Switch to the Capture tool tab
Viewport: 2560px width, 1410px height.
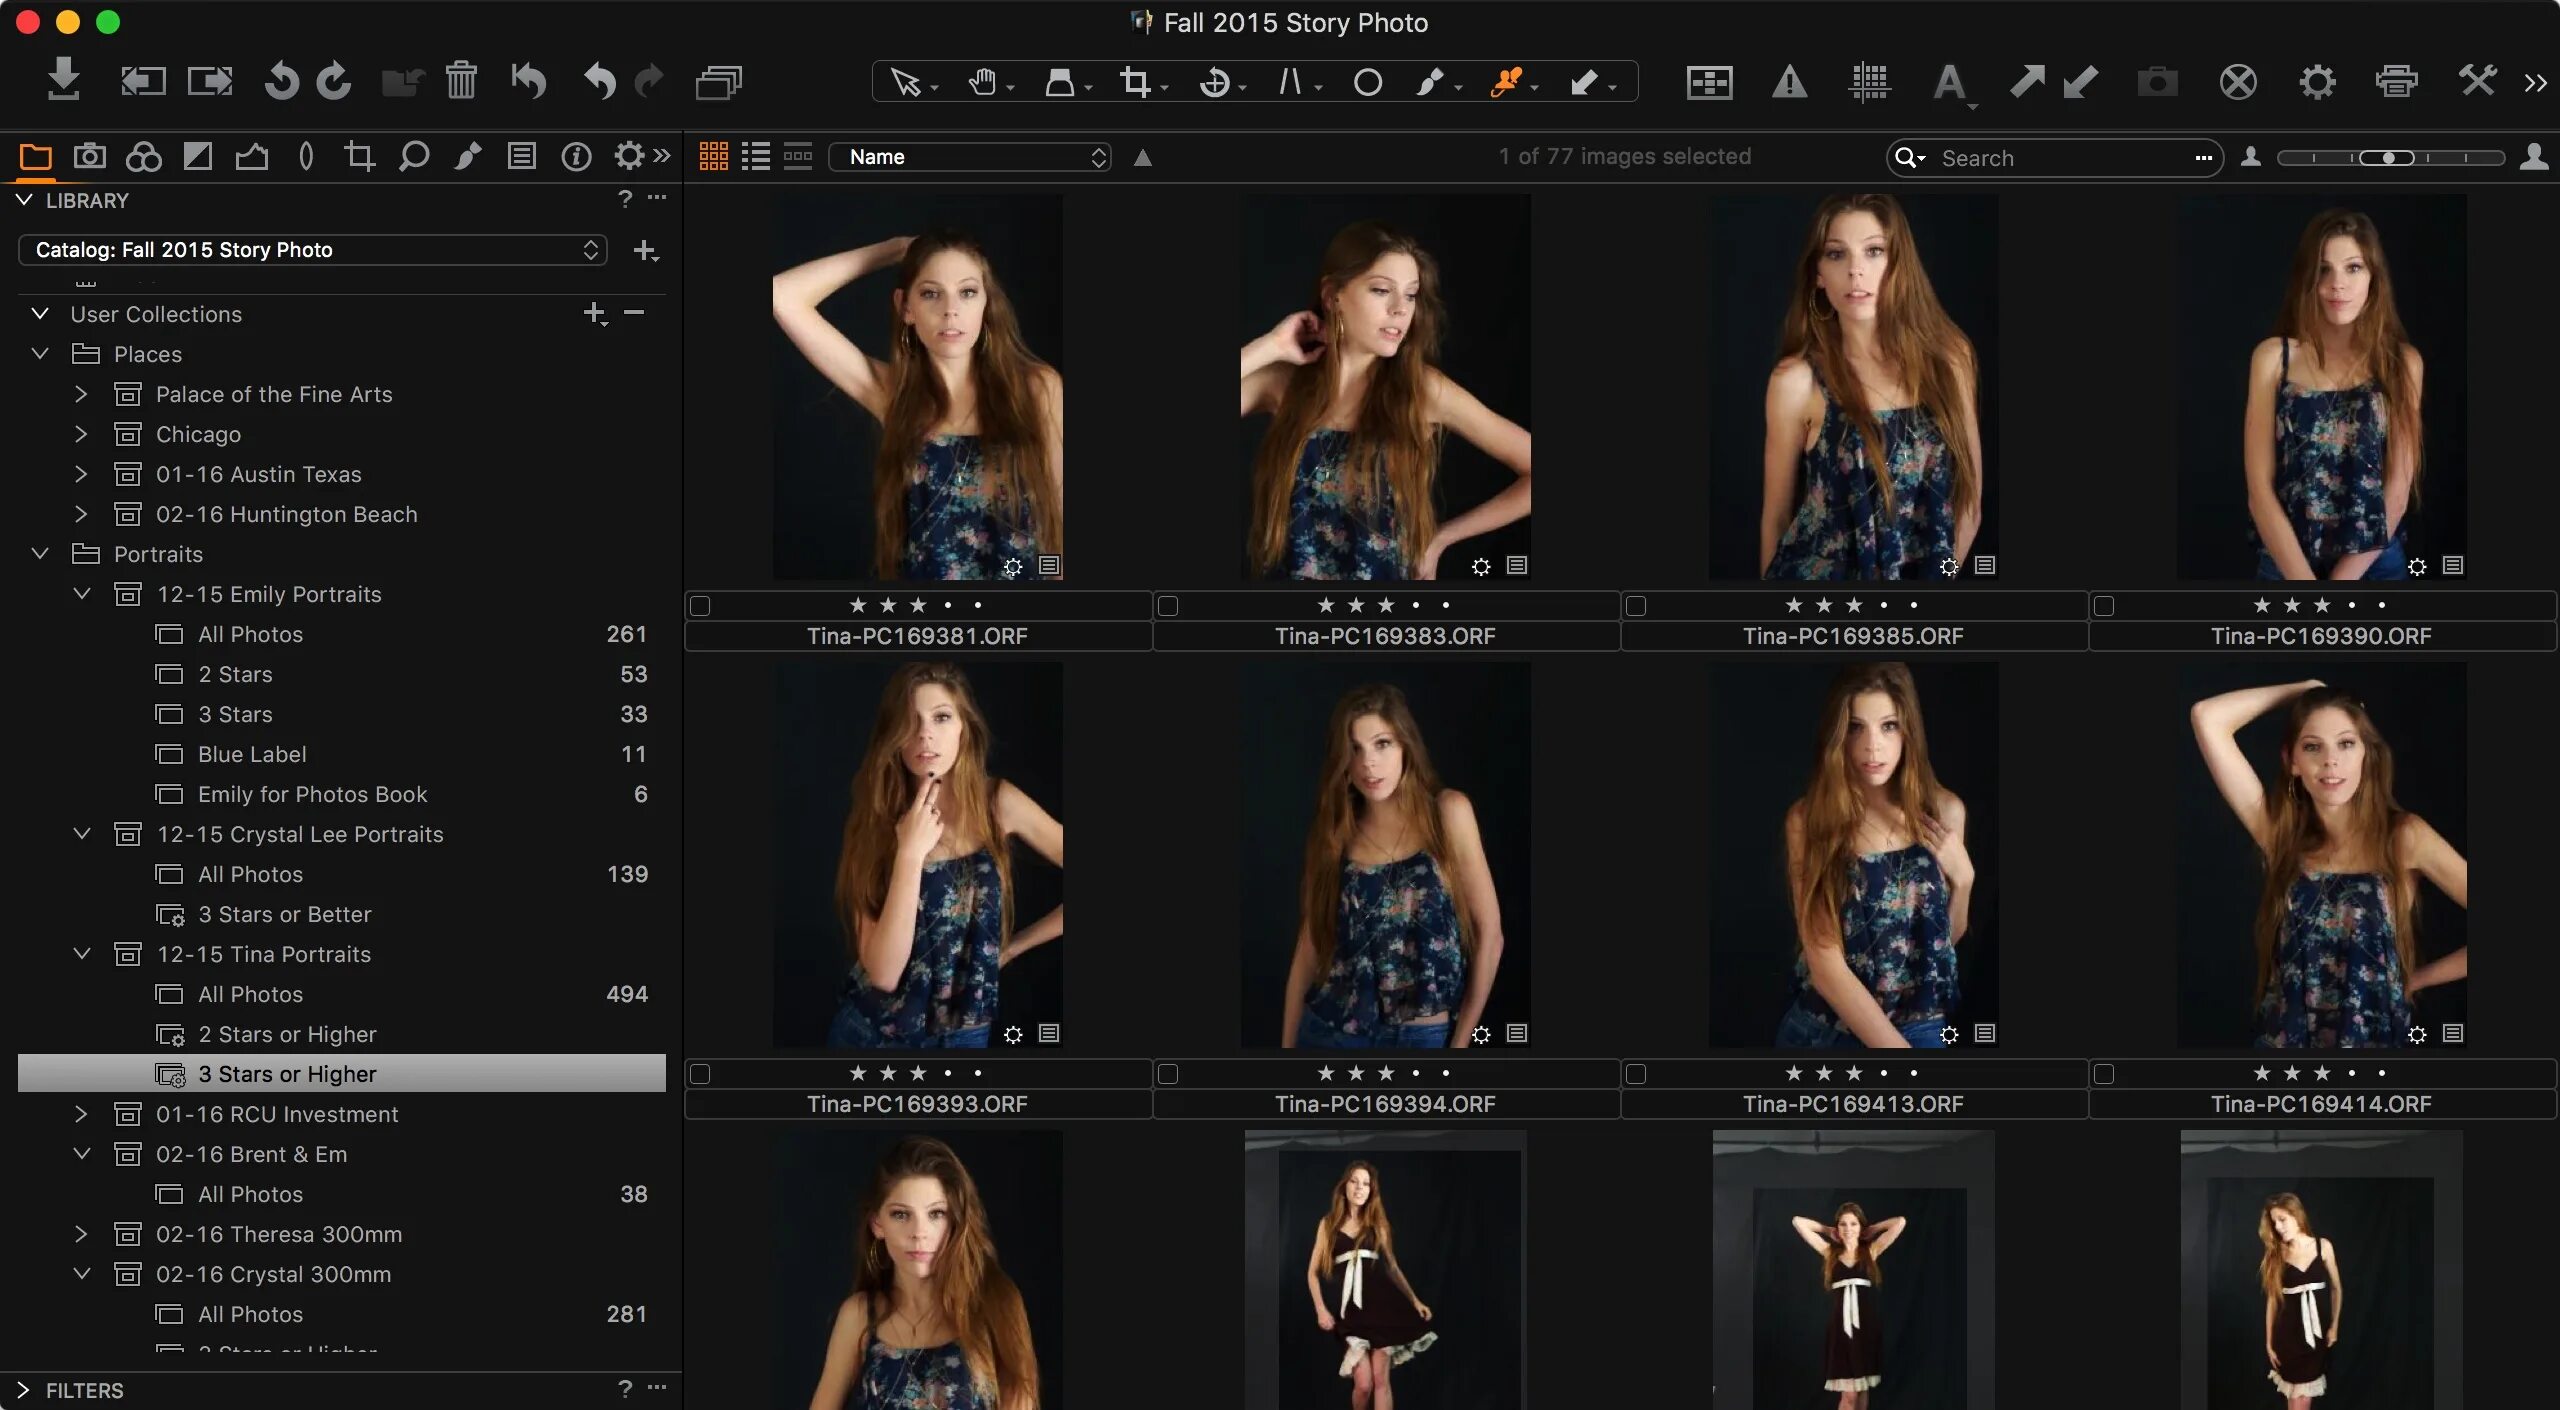(x=90, y=156)
